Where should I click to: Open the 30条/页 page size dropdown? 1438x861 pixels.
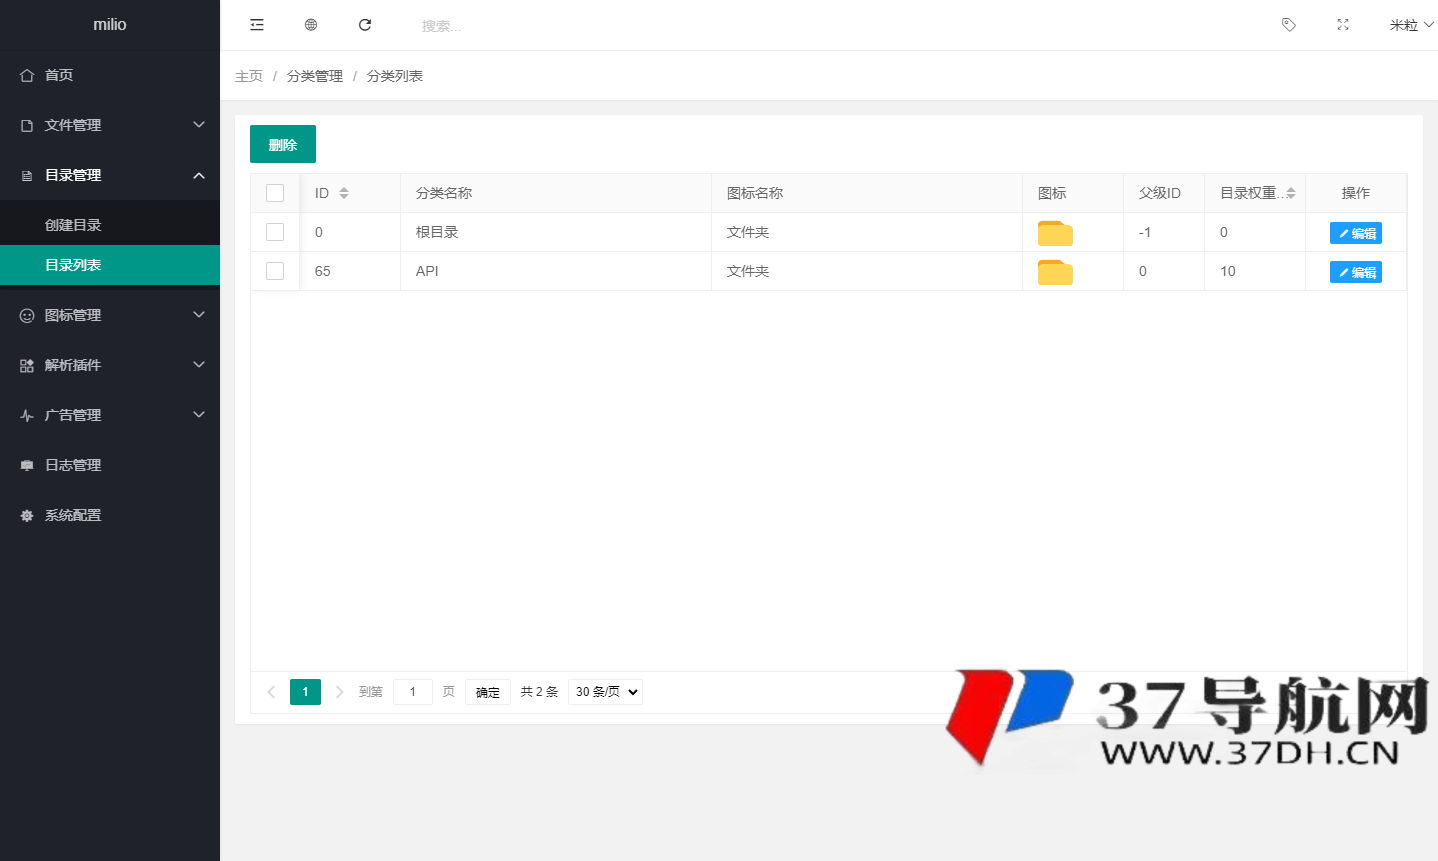604,691
